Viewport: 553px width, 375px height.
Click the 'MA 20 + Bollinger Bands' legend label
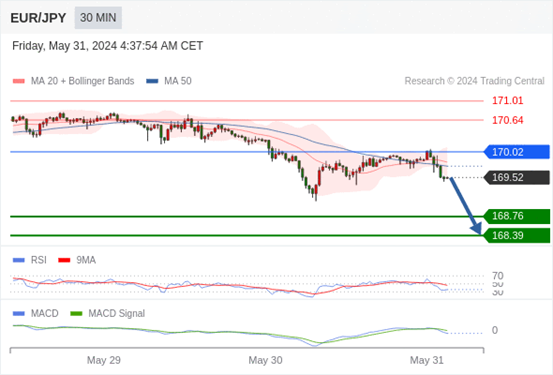pyautogui.click(x=83, y=81)
